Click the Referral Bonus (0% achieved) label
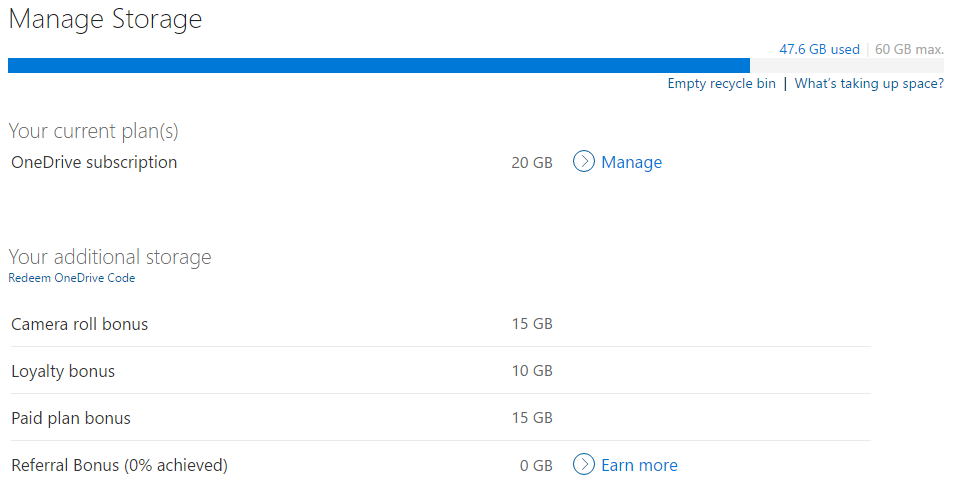The image size is (954, 491). pos(119,465)
